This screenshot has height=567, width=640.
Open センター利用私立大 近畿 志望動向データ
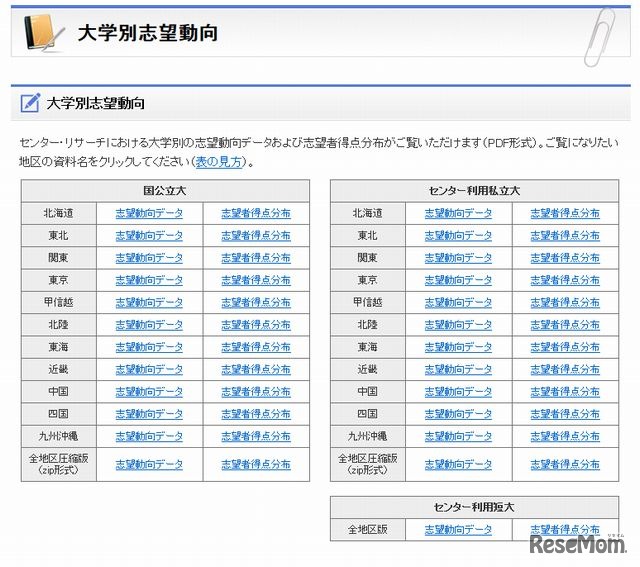[x=458, y=369]
